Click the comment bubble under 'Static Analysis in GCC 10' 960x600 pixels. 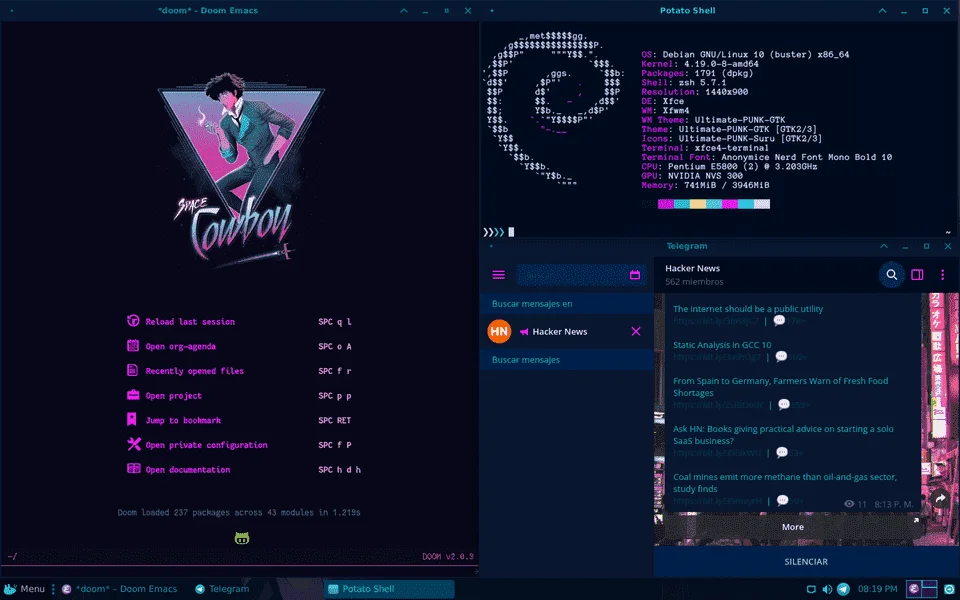click(781, 356)
